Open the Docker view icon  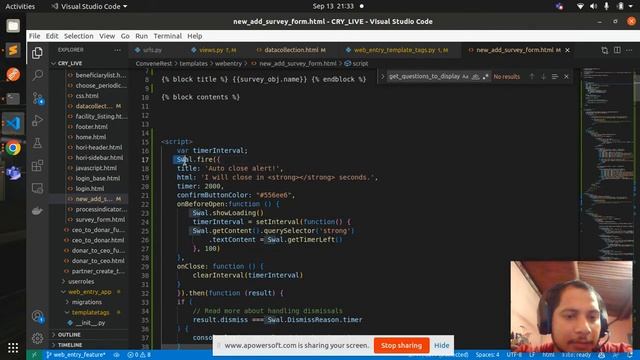point(37,211)
